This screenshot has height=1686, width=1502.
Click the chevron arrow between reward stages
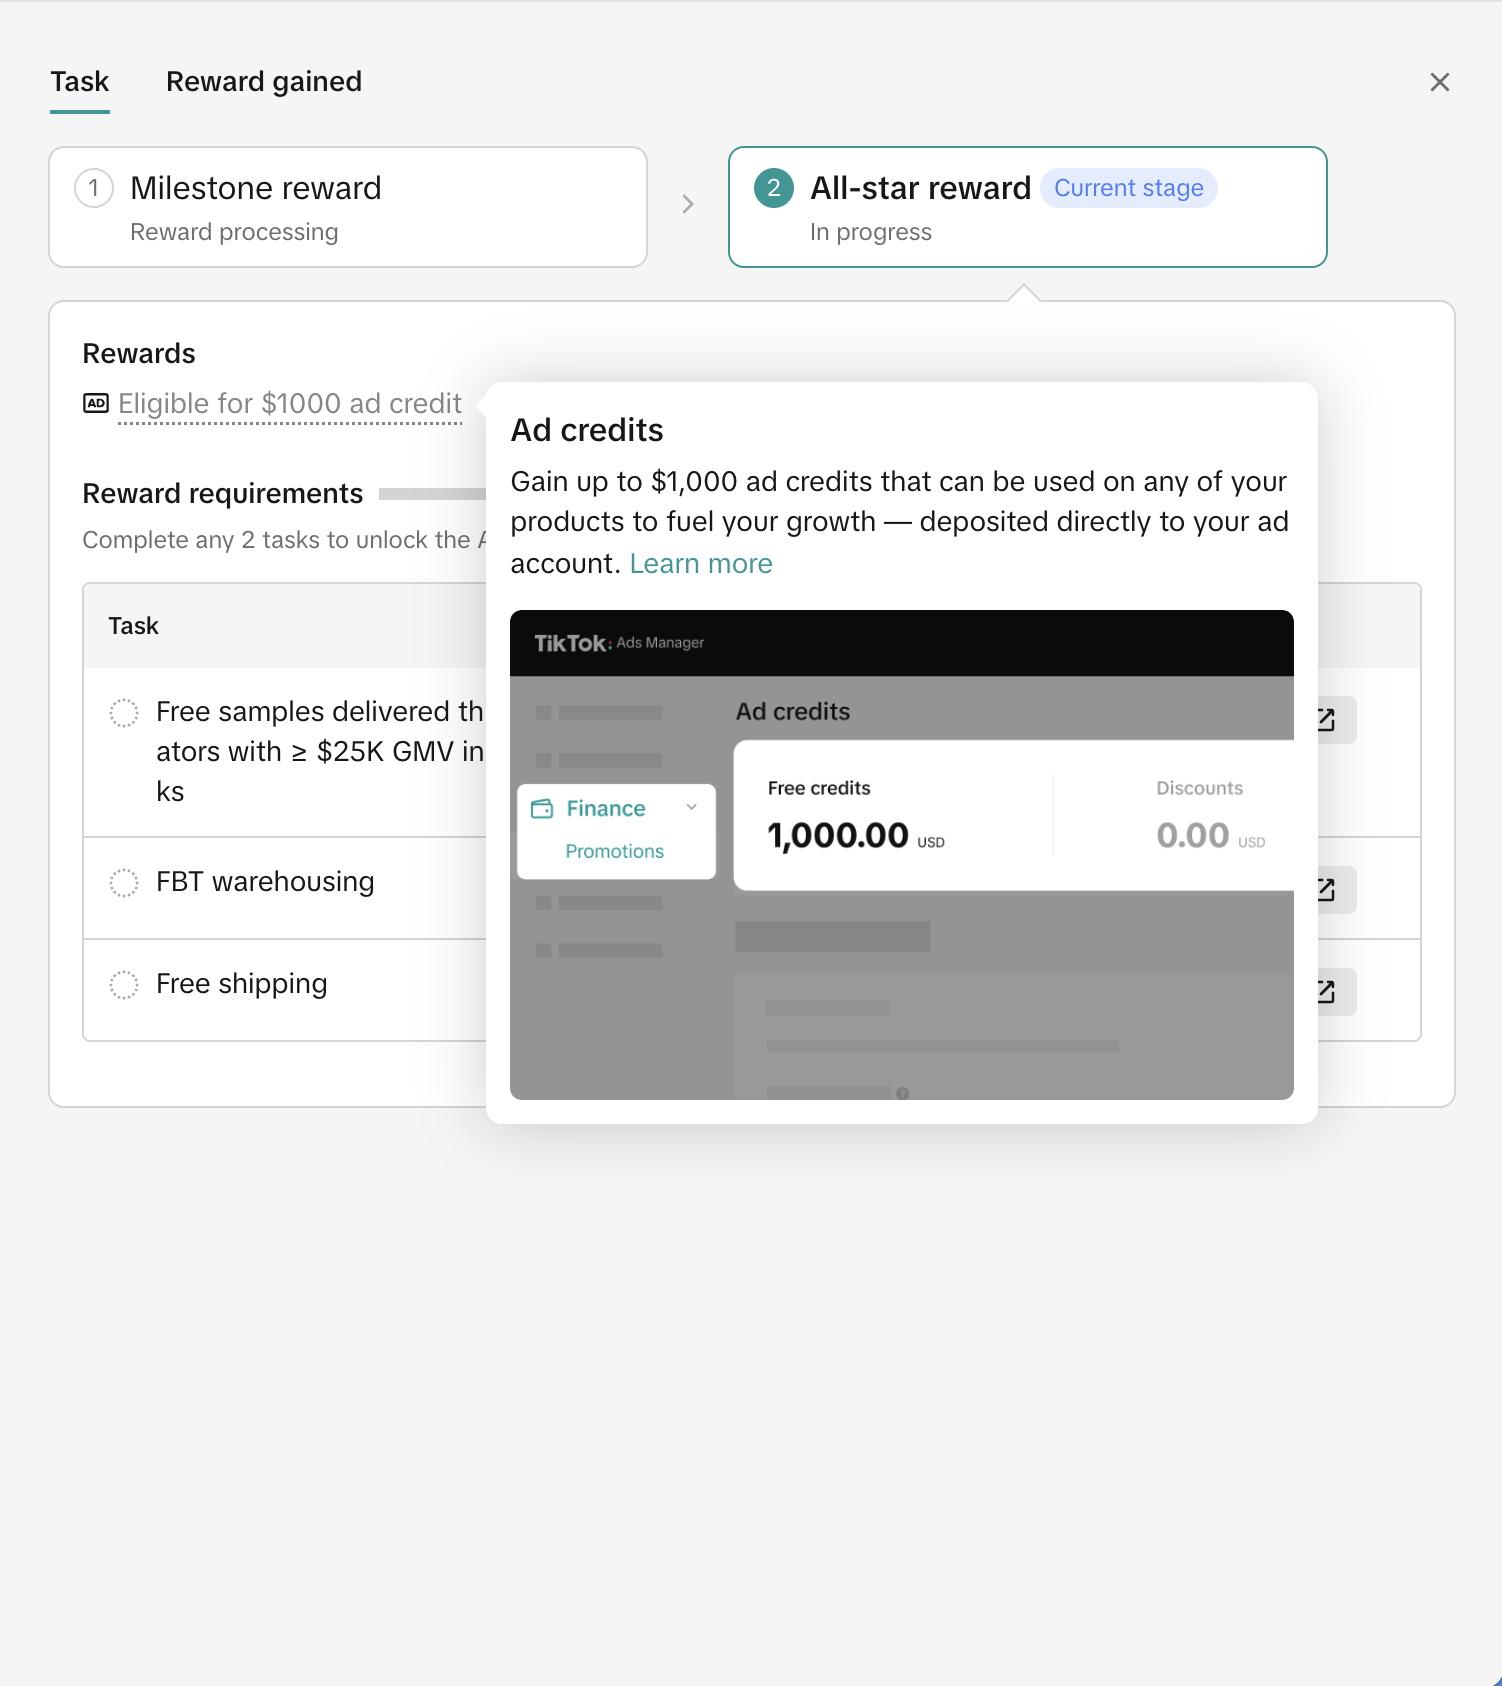coord(688,205)
